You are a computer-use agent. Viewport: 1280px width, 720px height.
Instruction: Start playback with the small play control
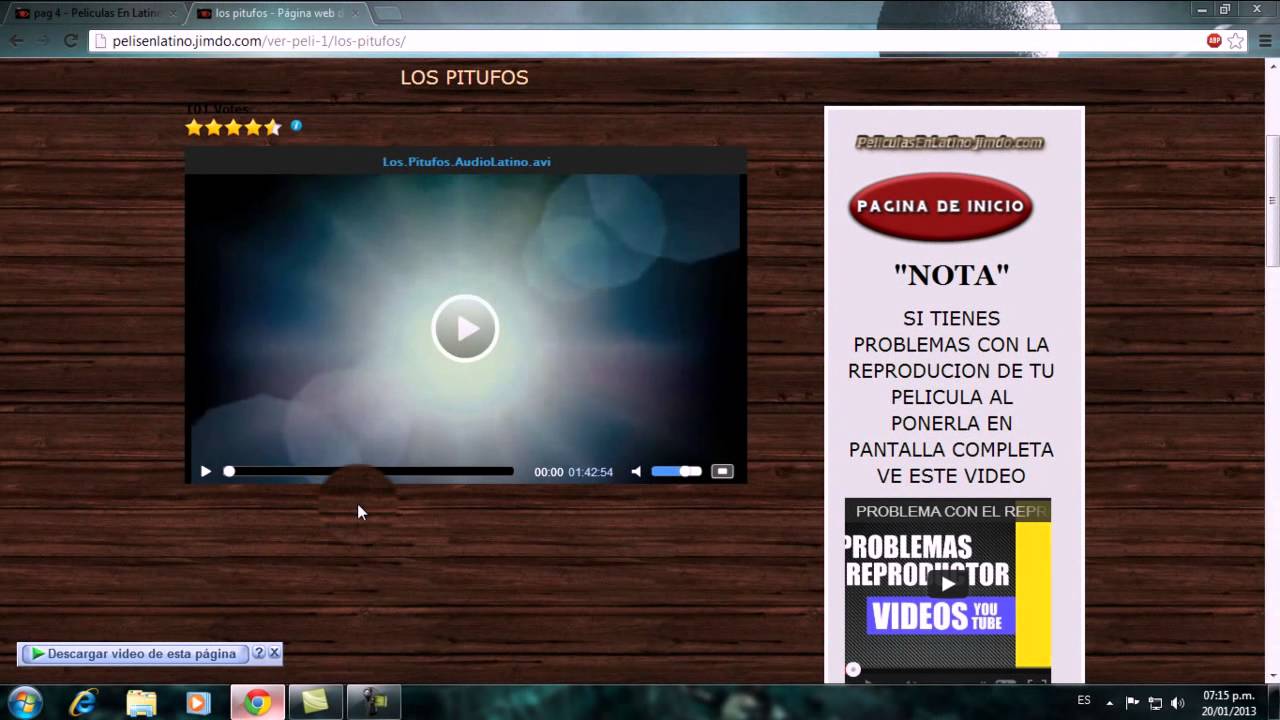[206, 472]
